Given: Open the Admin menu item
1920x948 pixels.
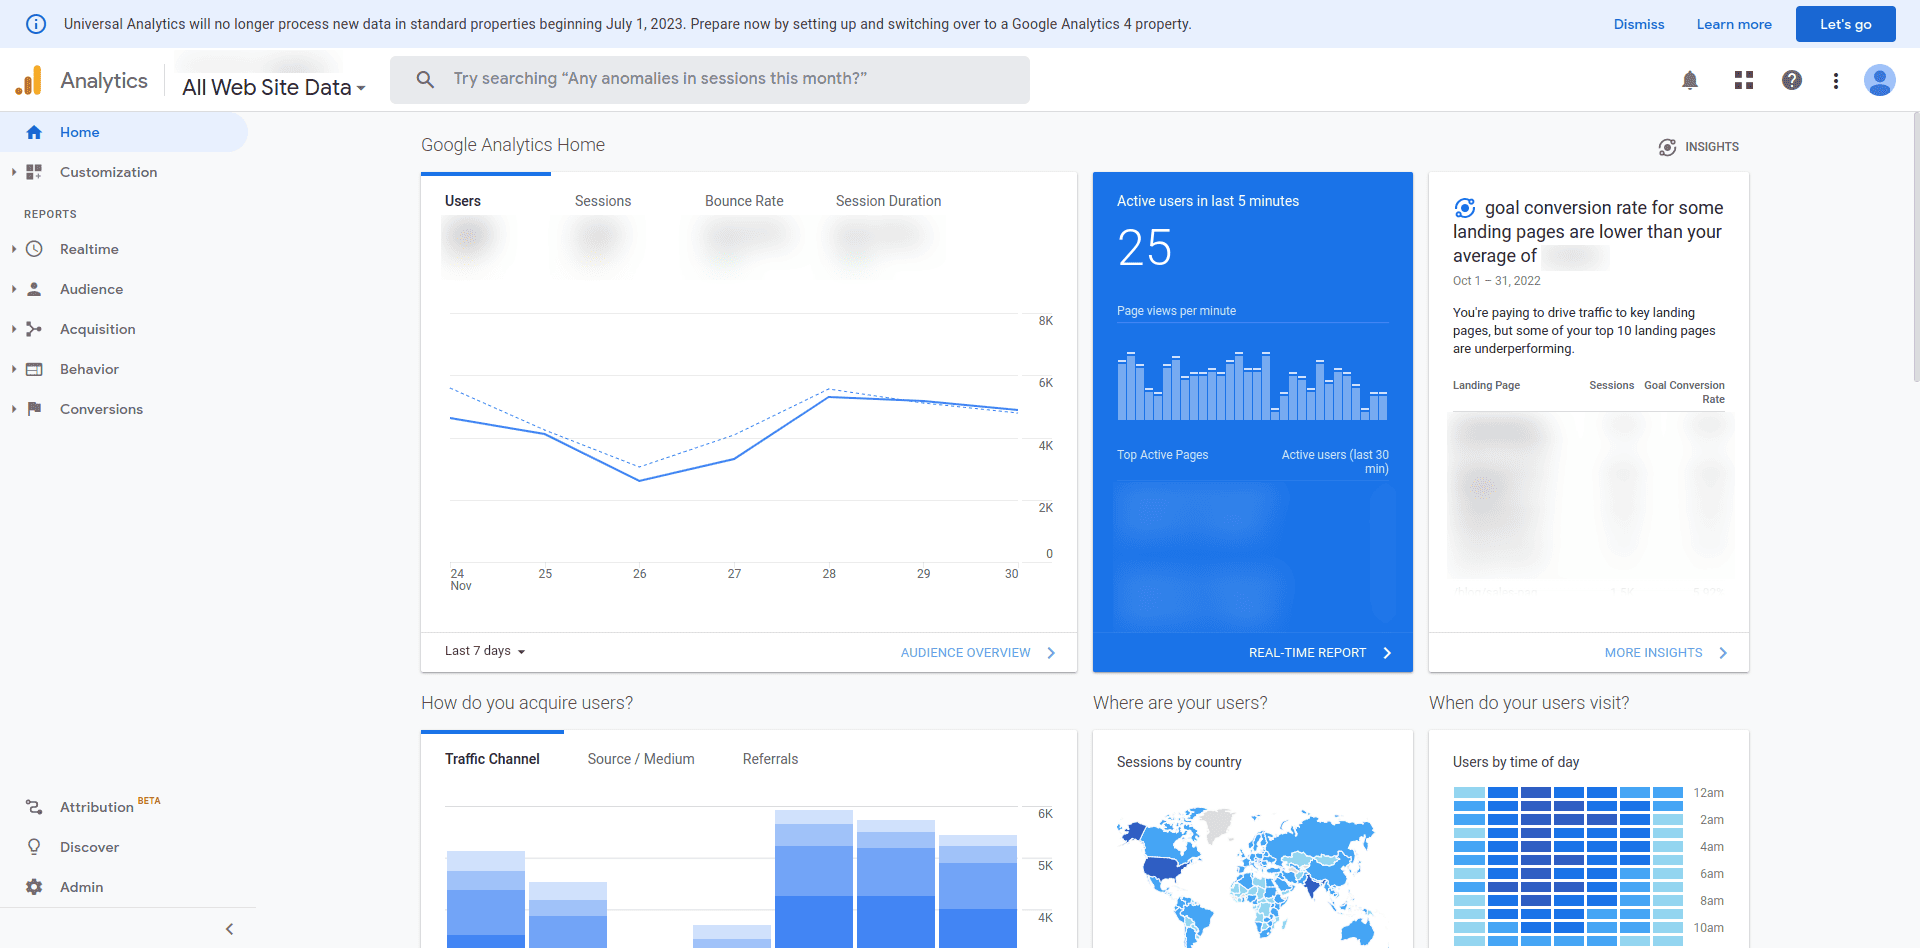Looking at the screenshot, I should 124,887.
